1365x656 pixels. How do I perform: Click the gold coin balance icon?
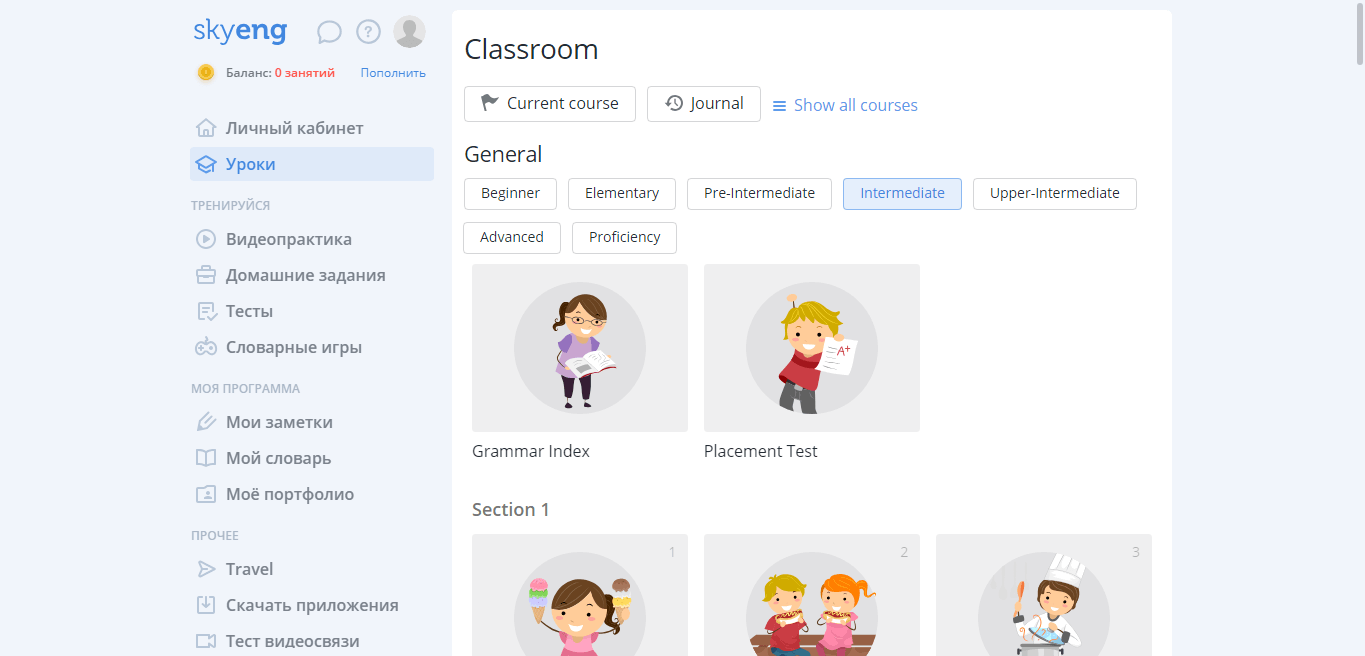click(206, 72)
